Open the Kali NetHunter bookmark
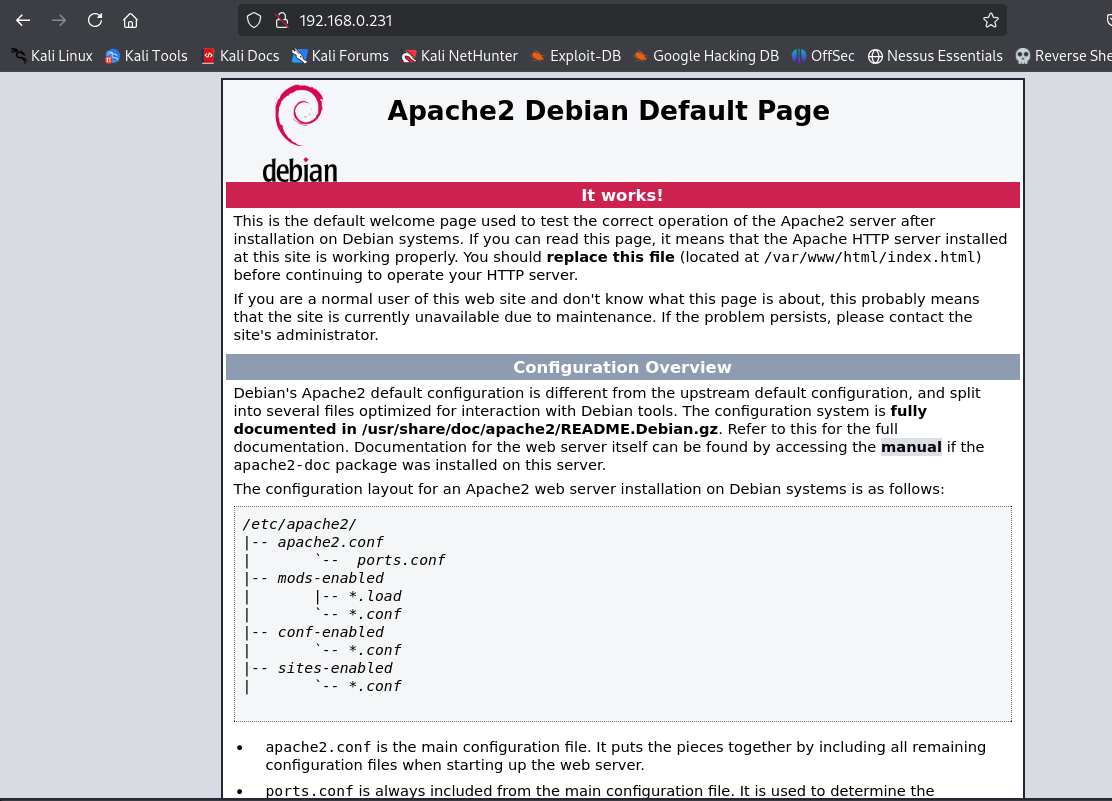Viewport: 1112px width, 801px height. tap(460, 56)
